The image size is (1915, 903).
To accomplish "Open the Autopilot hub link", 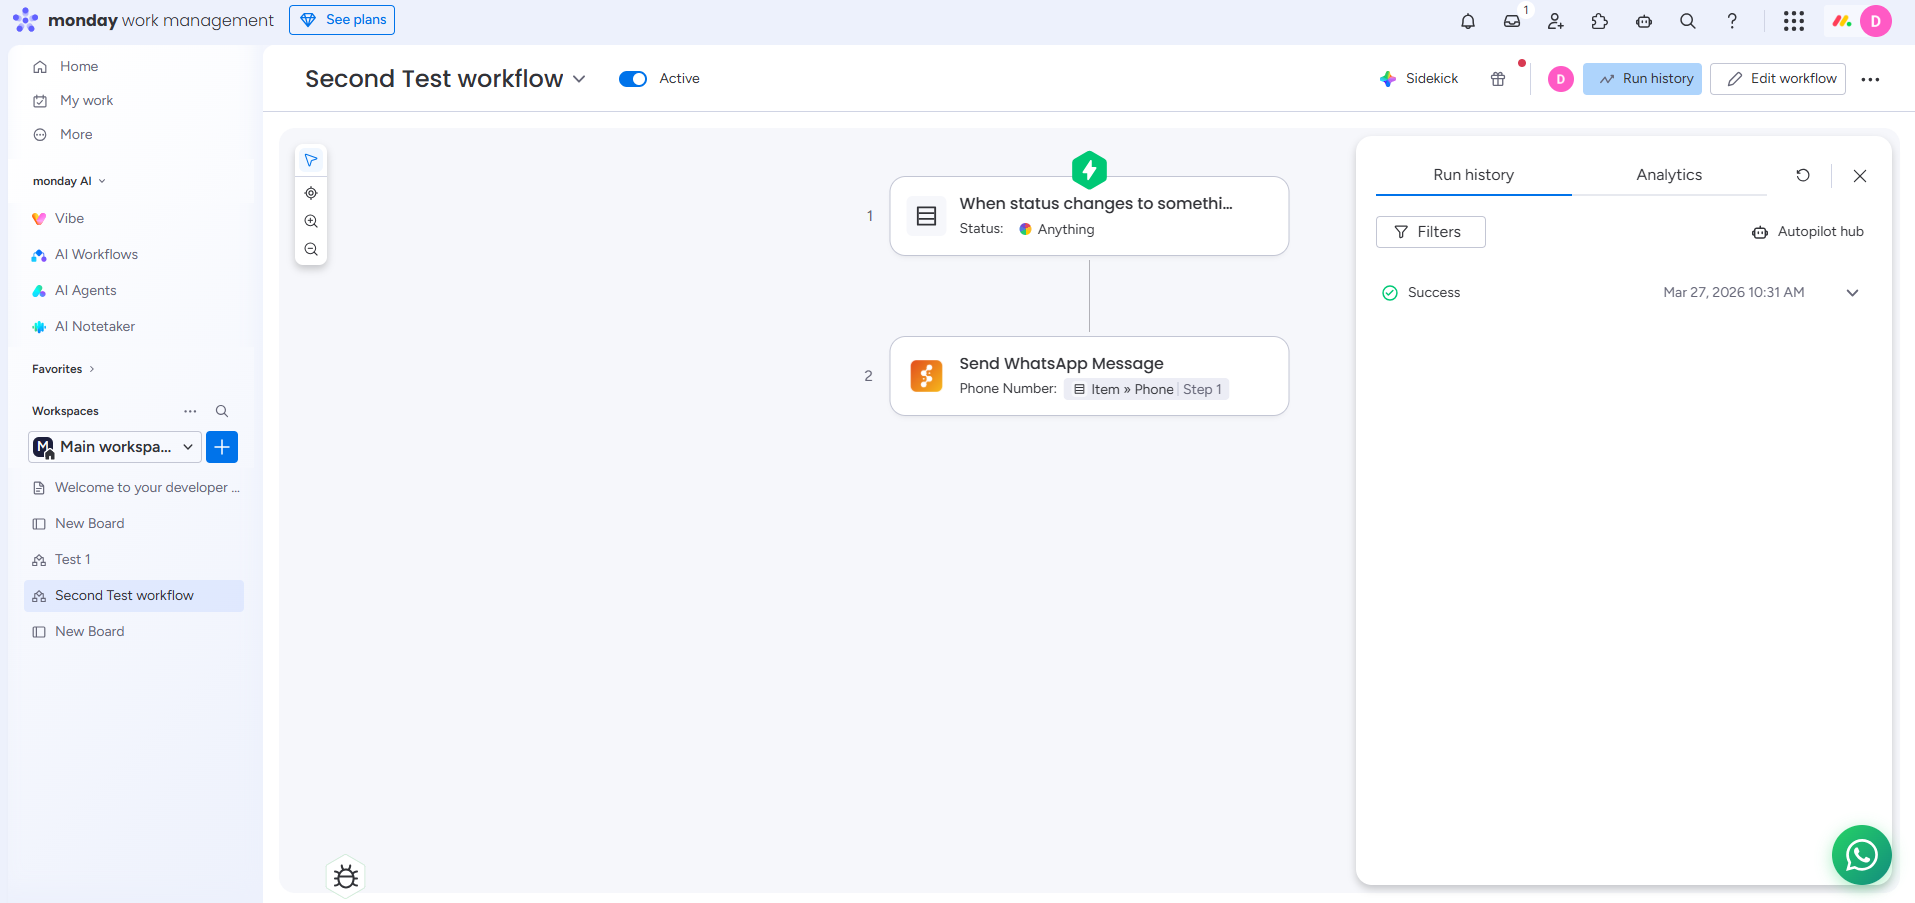I will point(1808,232).
